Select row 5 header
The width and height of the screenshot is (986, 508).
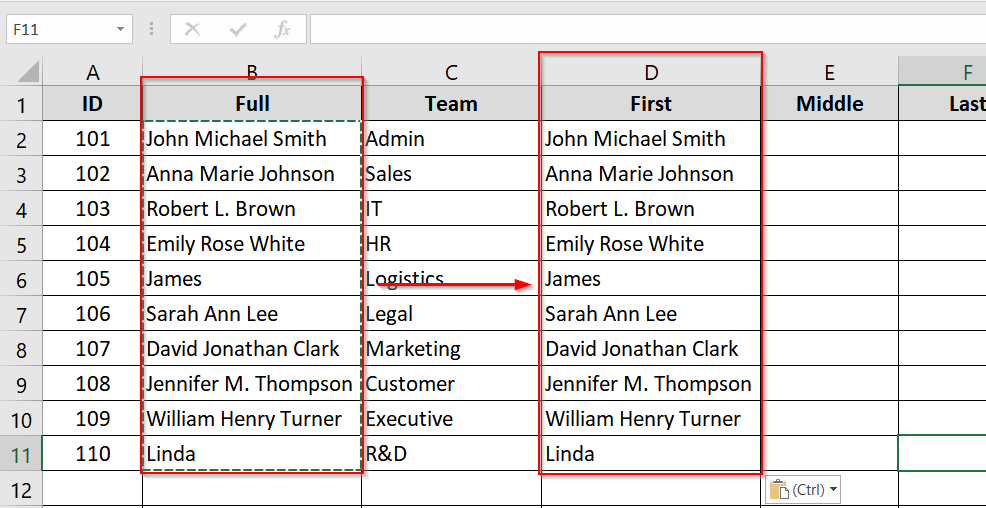click(21, 244)
